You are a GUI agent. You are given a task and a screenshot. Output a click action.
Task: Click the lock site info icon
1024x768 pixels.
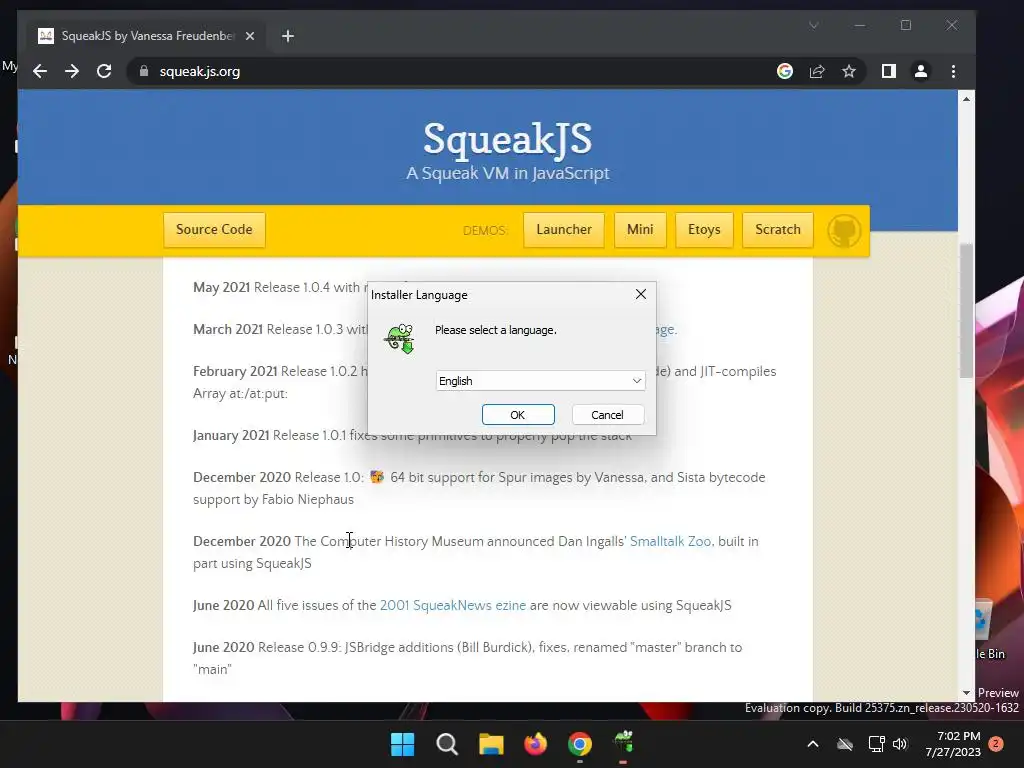(144, 71)
